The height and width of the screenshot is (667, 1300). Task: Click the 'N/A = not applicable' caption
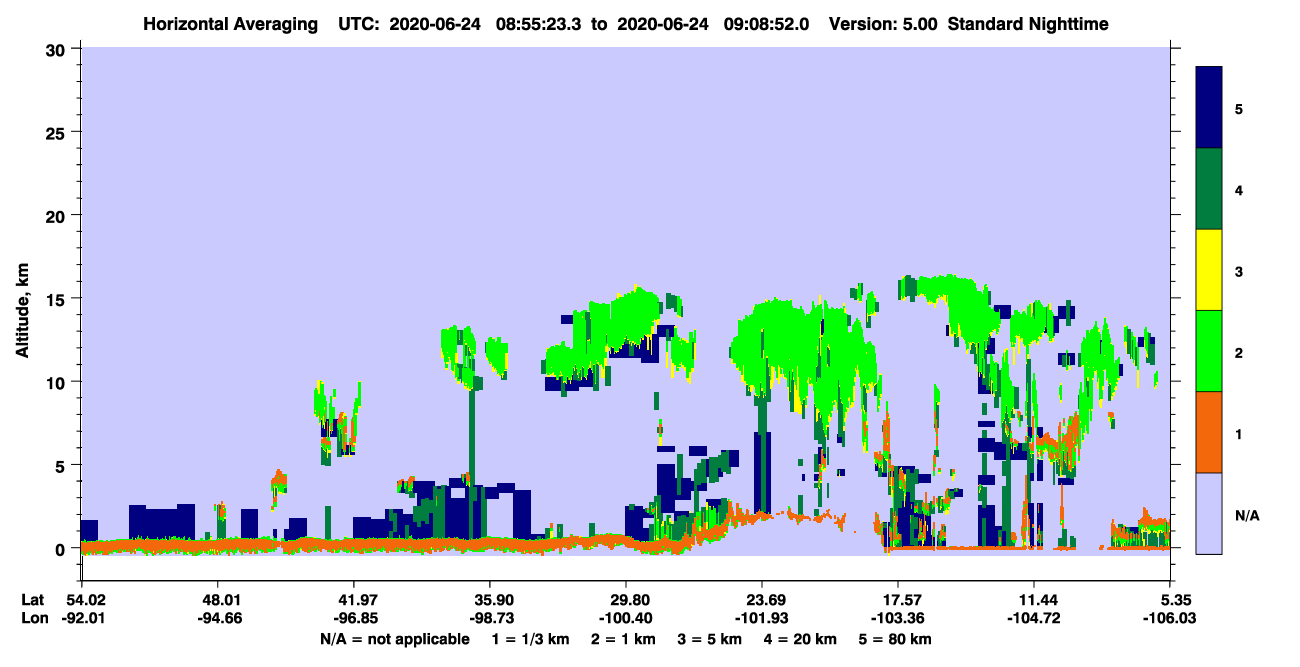[394, 639]
